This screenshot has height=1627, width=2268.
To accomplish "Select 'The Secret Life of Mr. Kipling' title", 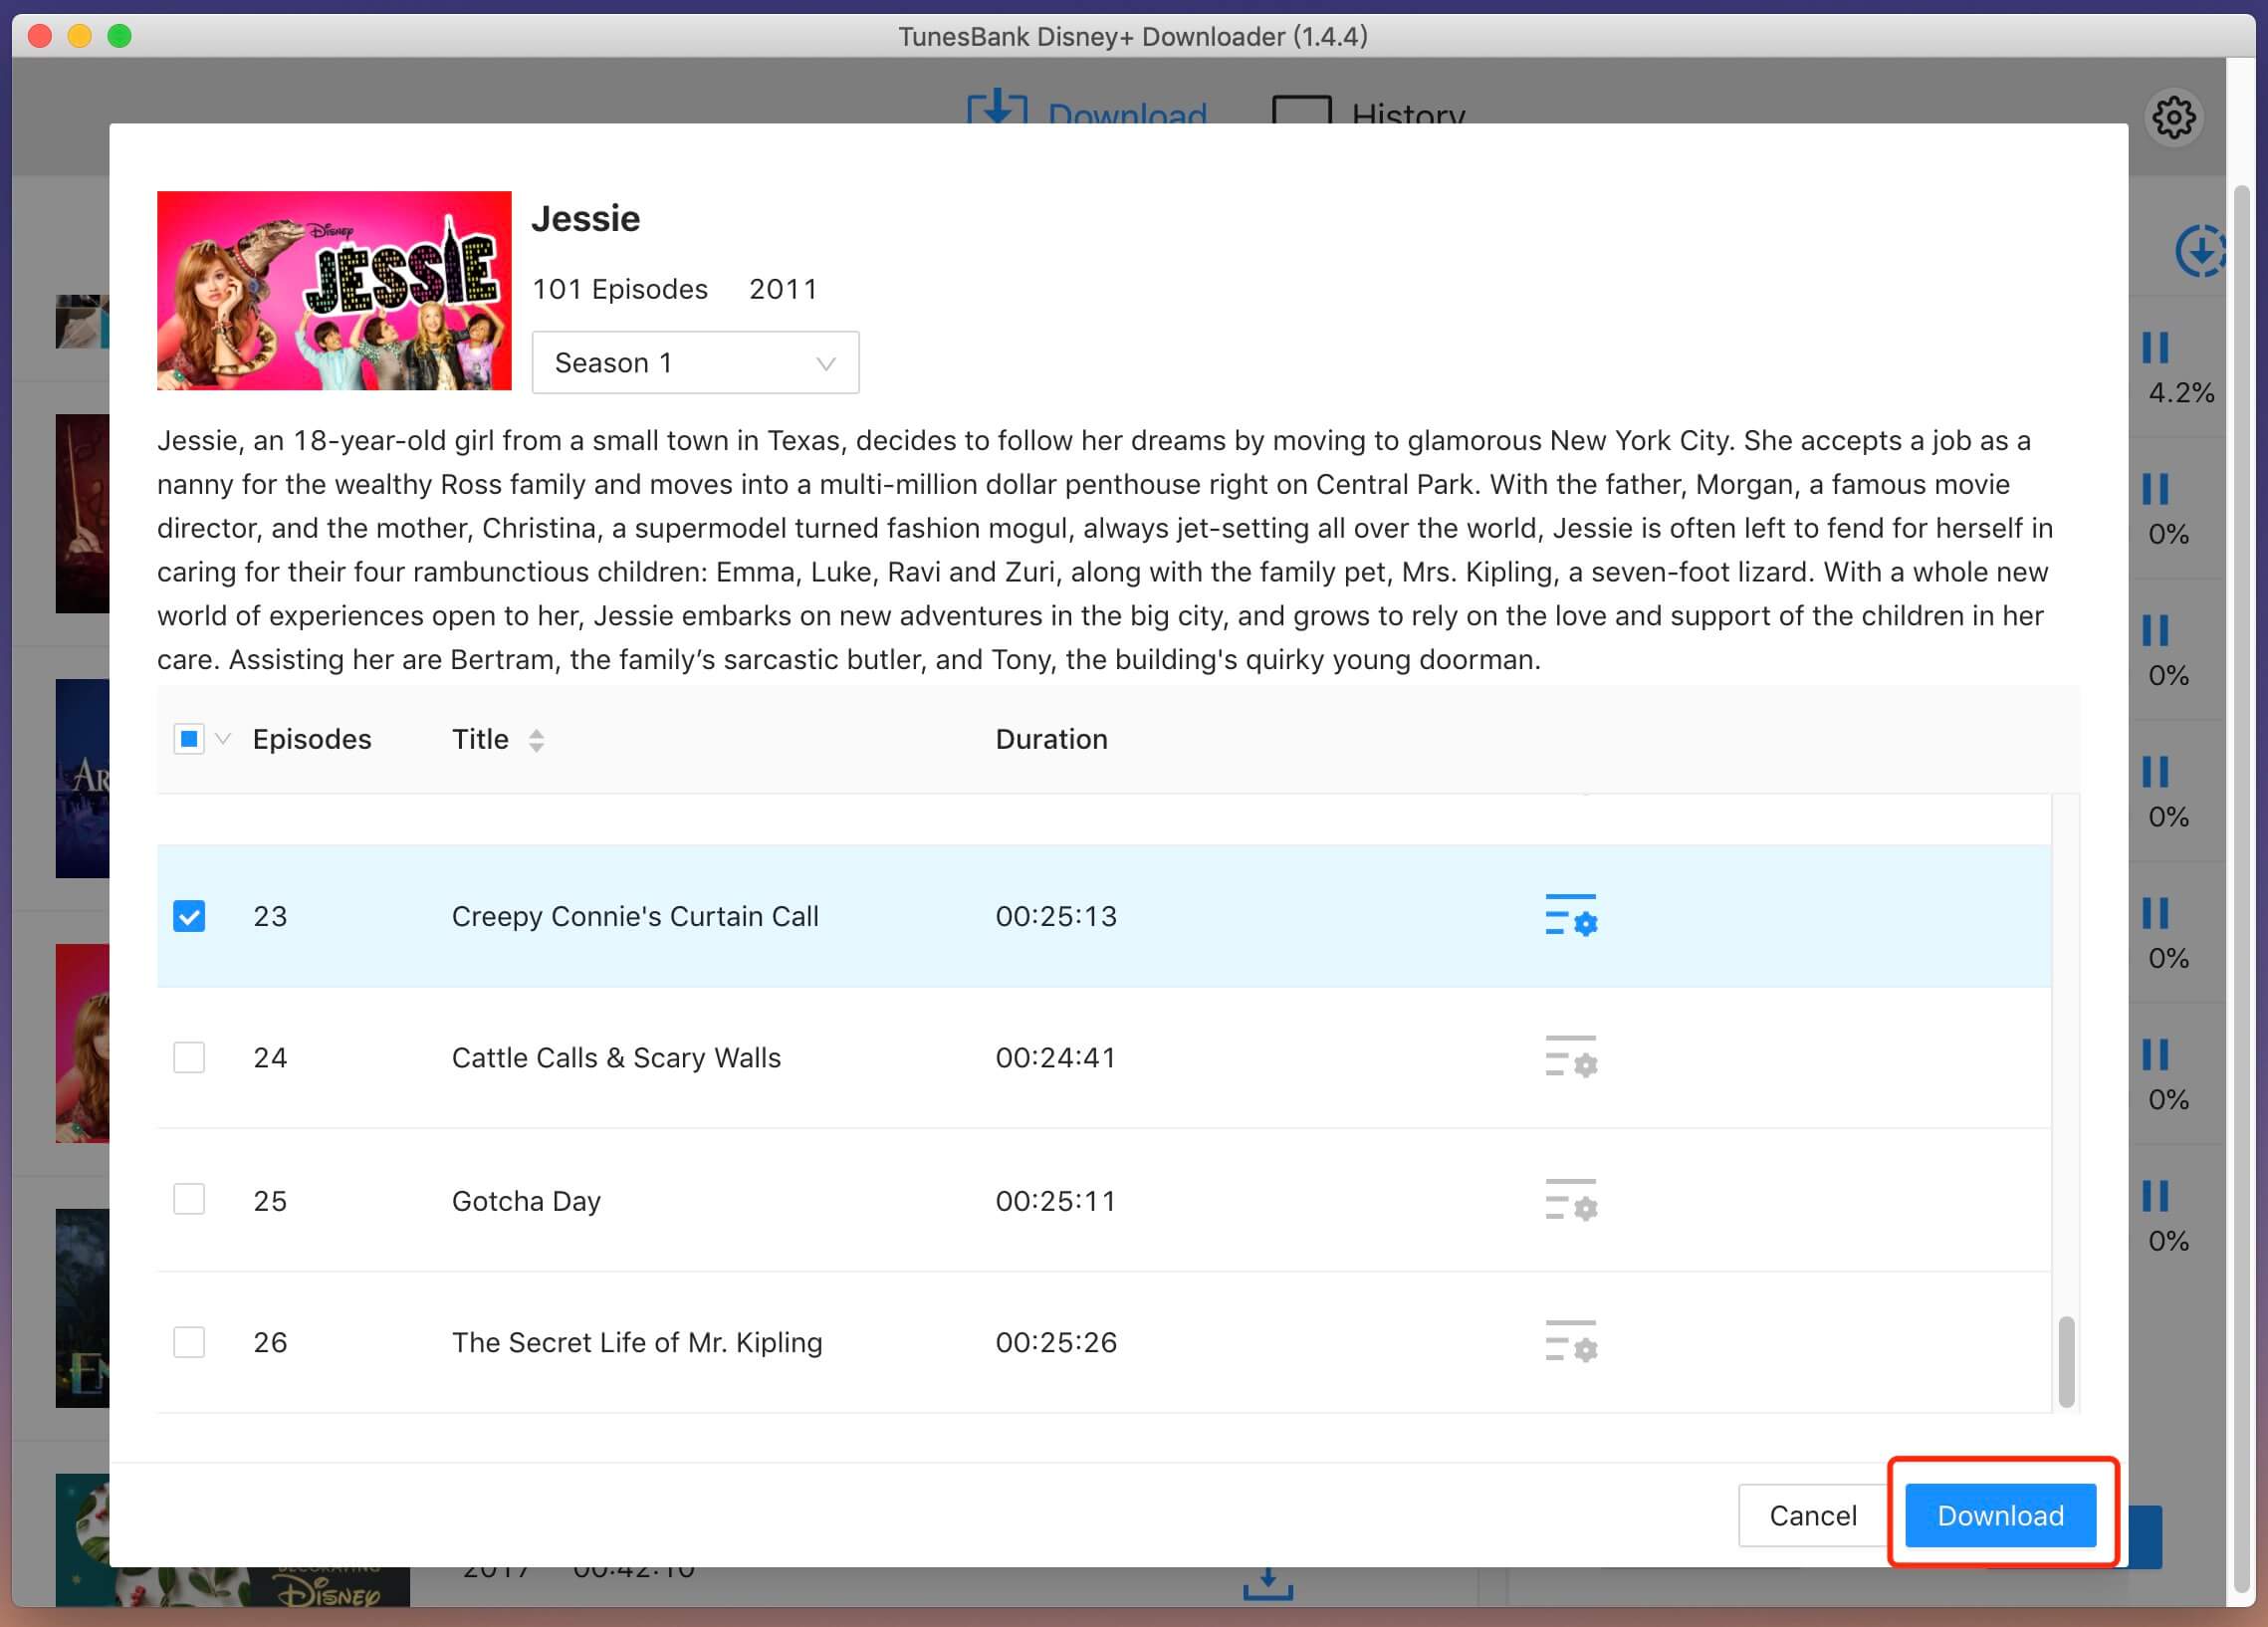I will pos(637,1342).
